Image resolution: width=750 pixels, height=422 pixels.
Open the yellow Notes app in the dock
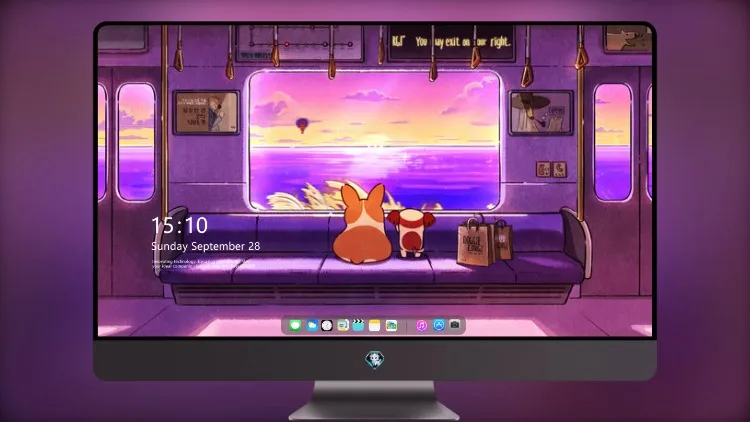[x=375, y=326]
